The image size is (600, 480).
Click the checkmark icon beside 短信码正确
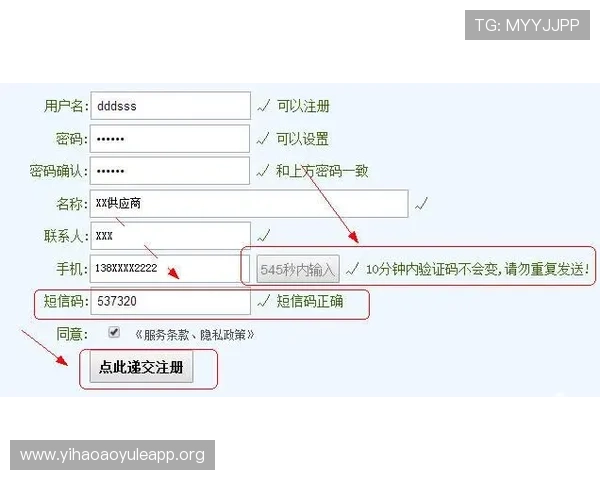pos(264,301)
